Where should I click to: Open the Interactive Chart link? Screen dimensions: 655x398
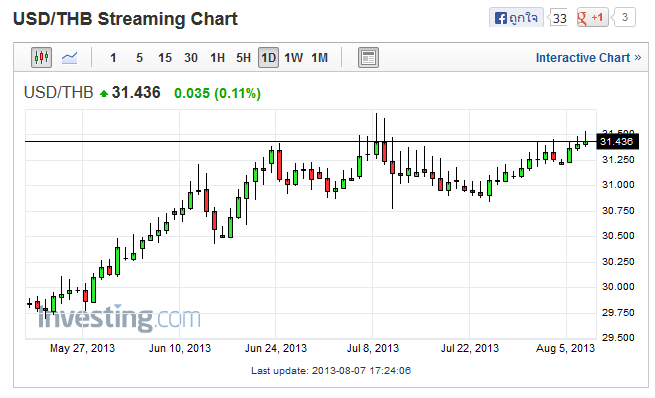[x=588, y=58]
